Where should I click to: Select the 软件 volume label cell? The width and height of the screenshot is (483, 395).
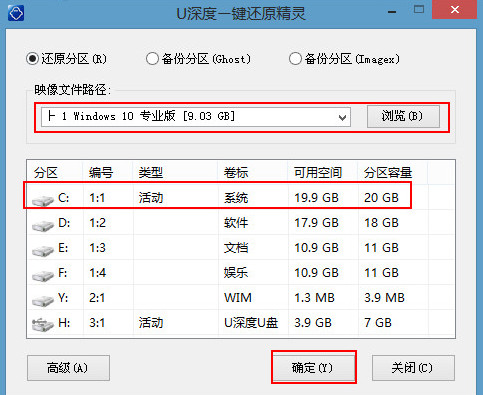pos(236,223)
